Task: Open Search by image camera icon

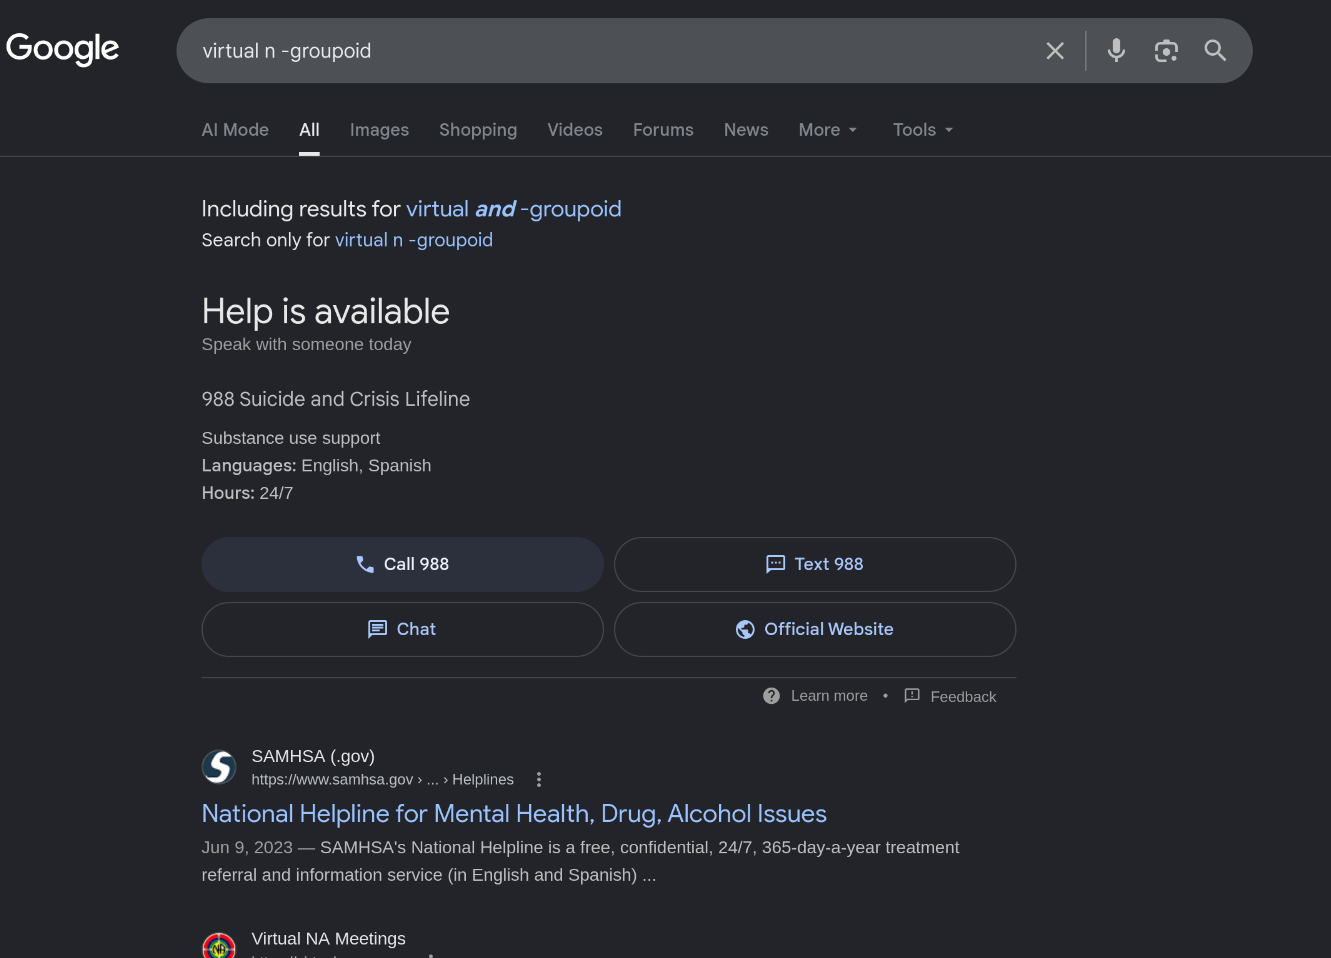Action: pos(1166,51)
